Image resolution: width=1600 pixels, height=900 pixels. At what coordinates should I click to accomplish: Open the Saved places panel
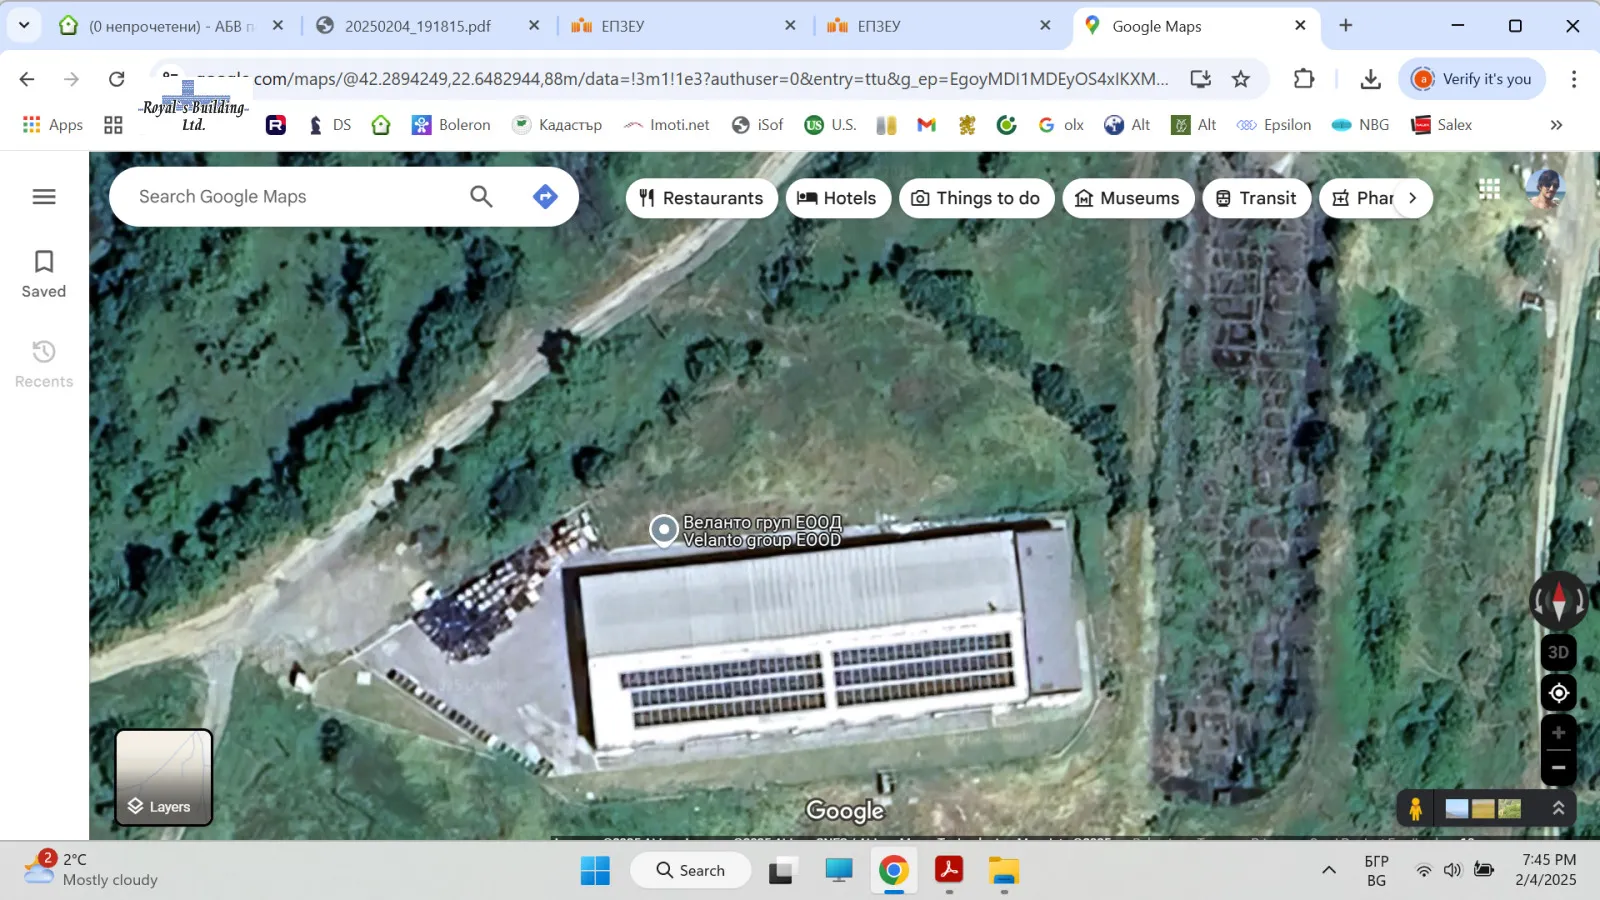point(44,274)
